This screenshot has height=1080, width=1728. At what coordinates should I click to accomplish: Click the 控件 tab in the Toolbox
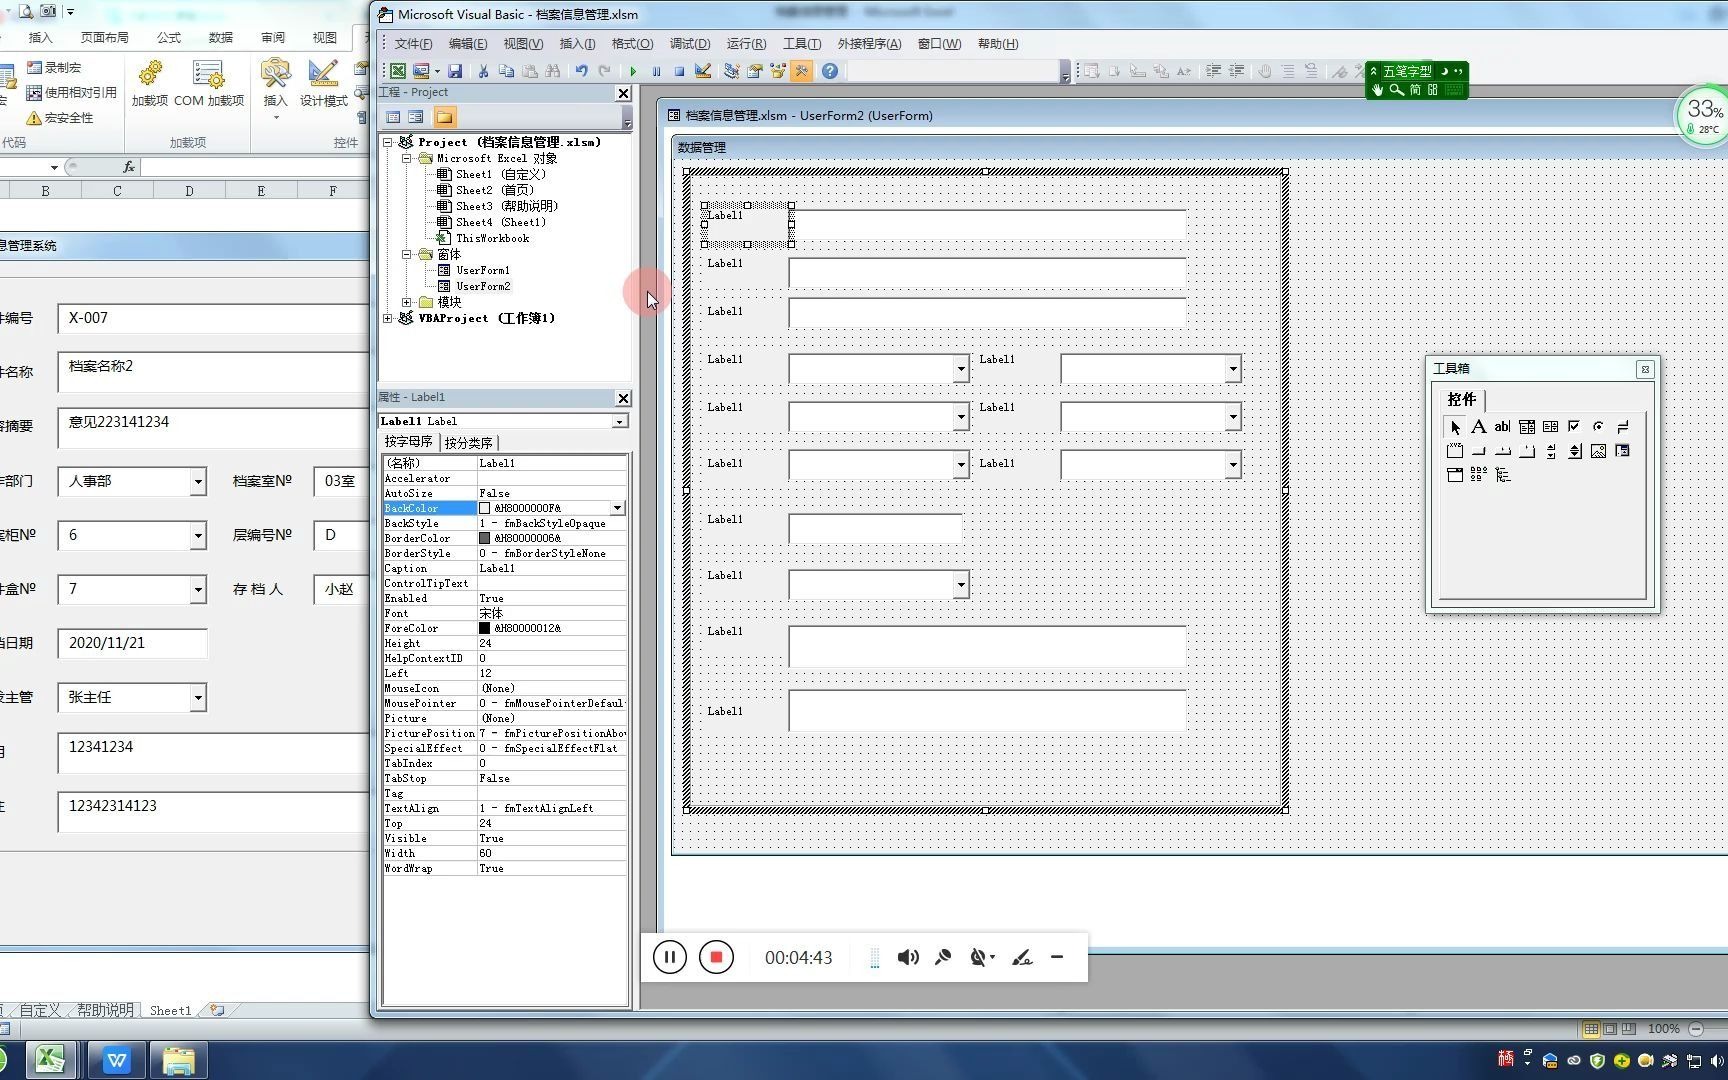click(x=1462, y=399)
